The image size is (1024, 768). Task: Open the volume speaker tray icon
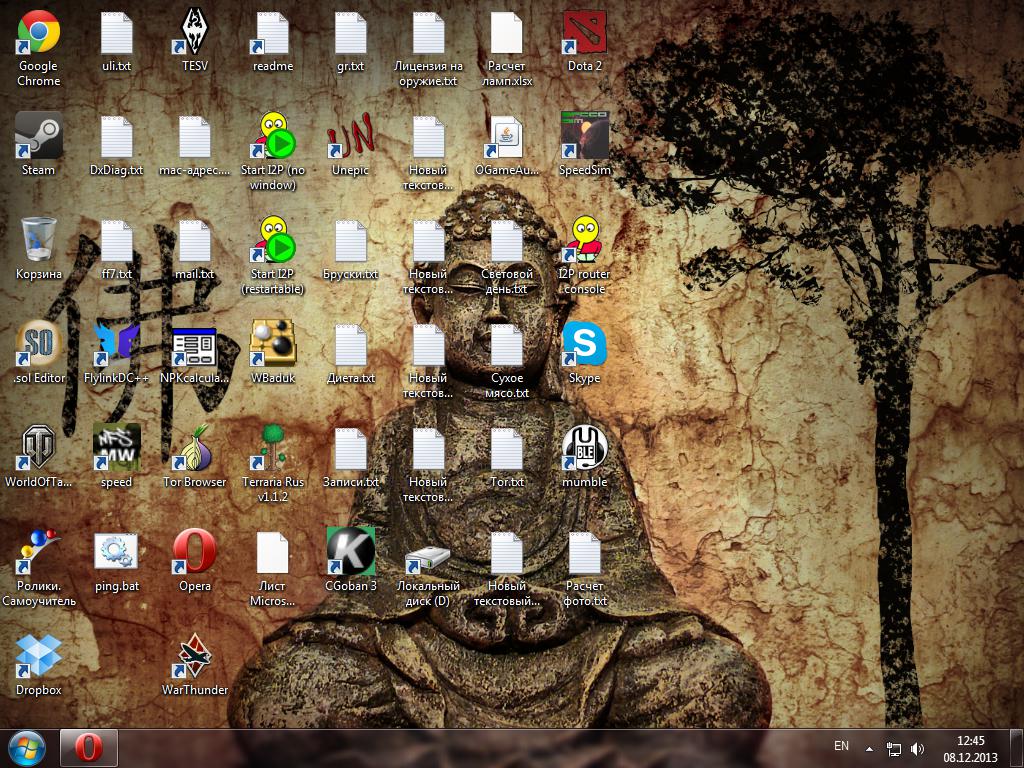tap(917, 749)
